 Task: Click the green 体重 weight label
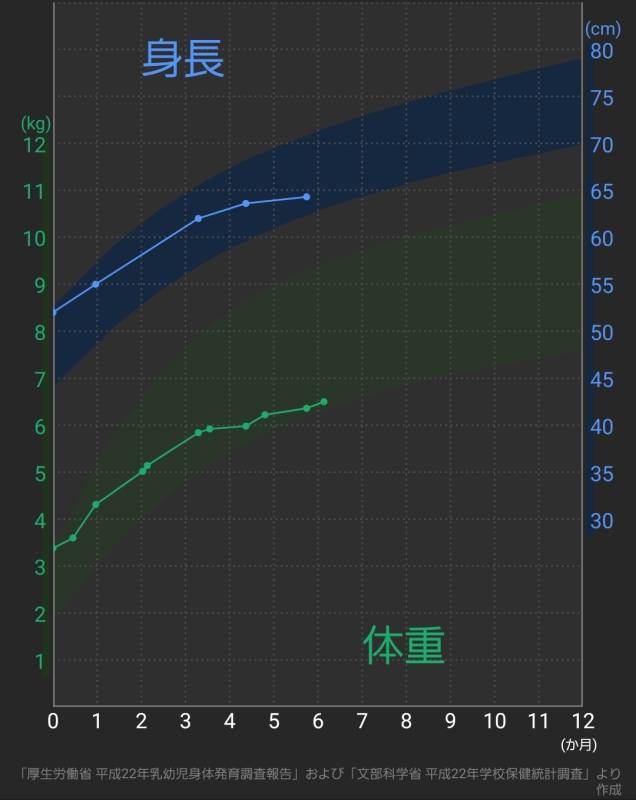403,646
